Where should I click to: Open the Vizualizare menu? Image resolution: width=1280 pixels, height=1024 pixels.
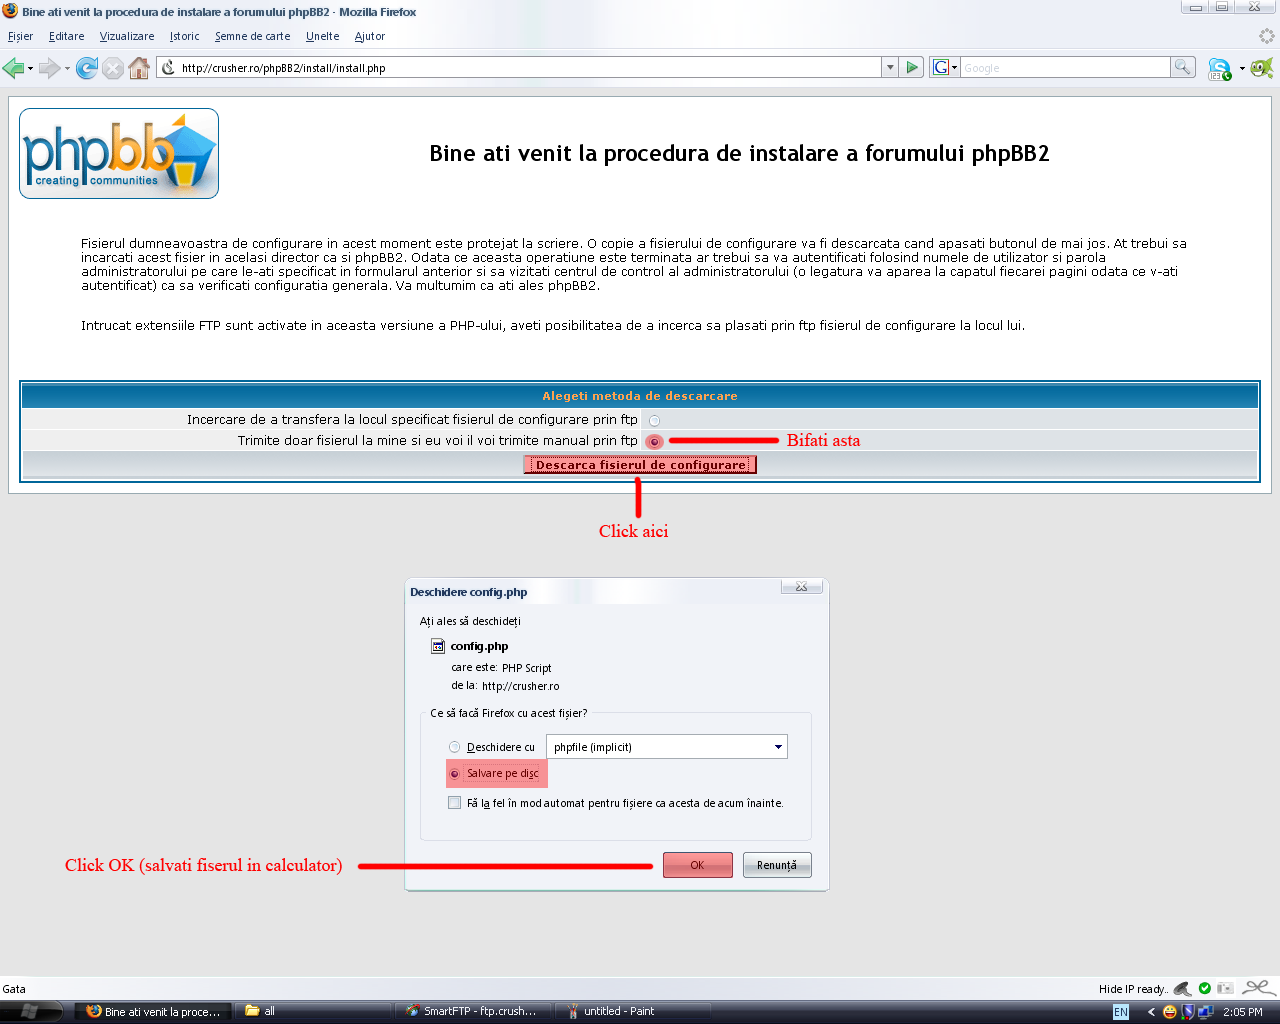[x=127, y=36]
